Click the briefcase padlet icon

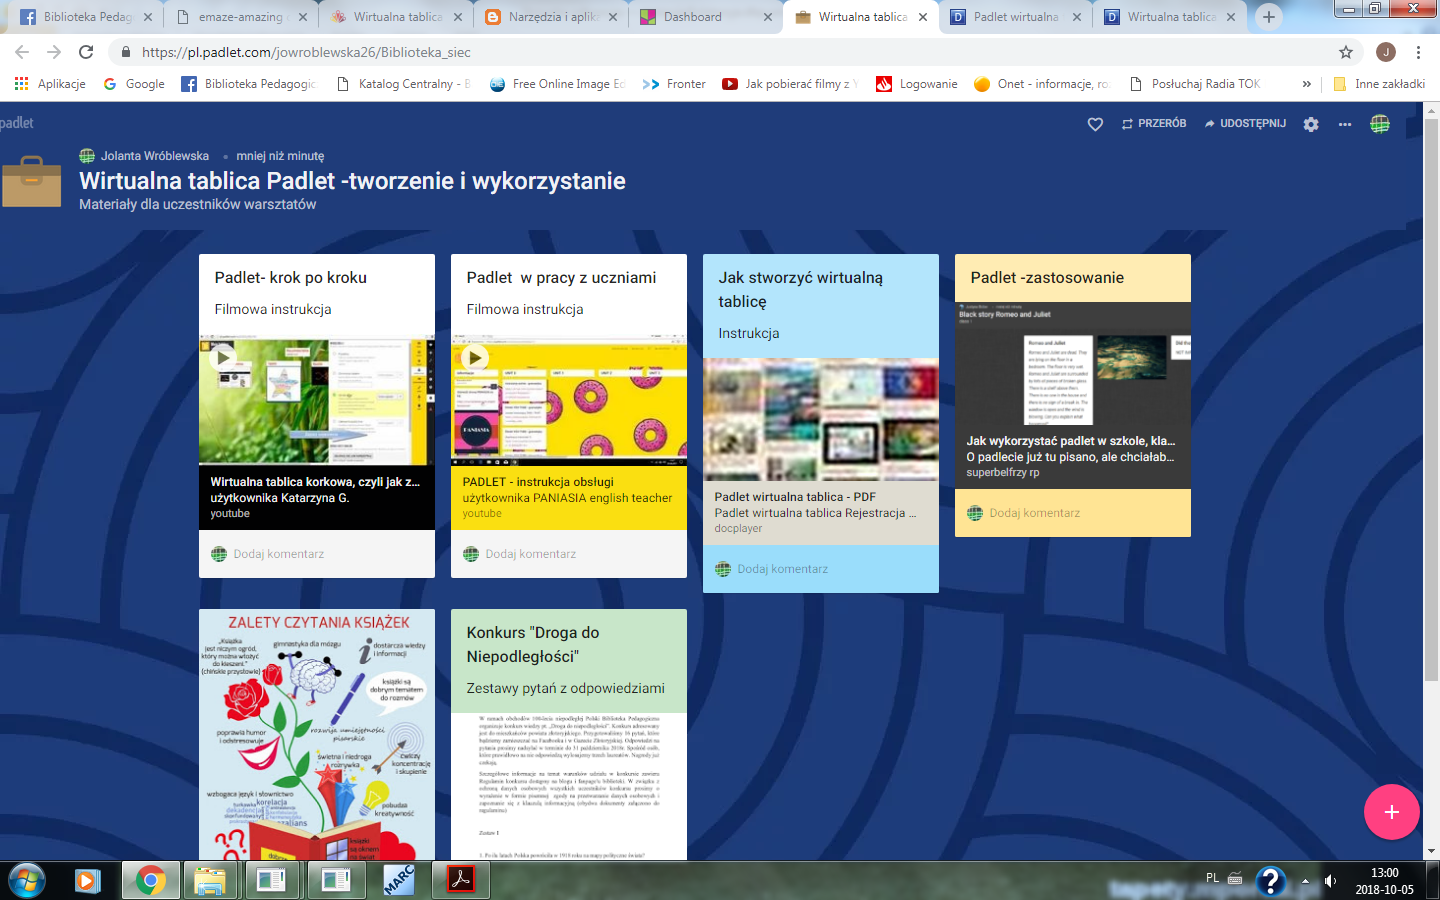pos(31,181)
